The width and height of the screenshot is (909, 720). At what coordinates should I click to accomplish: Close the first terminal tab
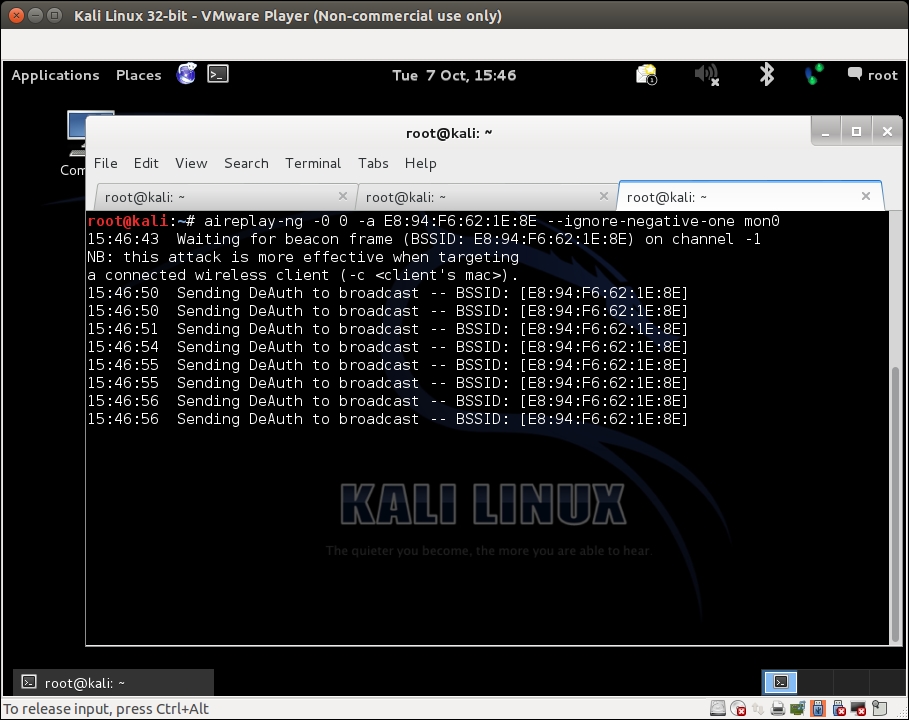(x=343, y=196)
